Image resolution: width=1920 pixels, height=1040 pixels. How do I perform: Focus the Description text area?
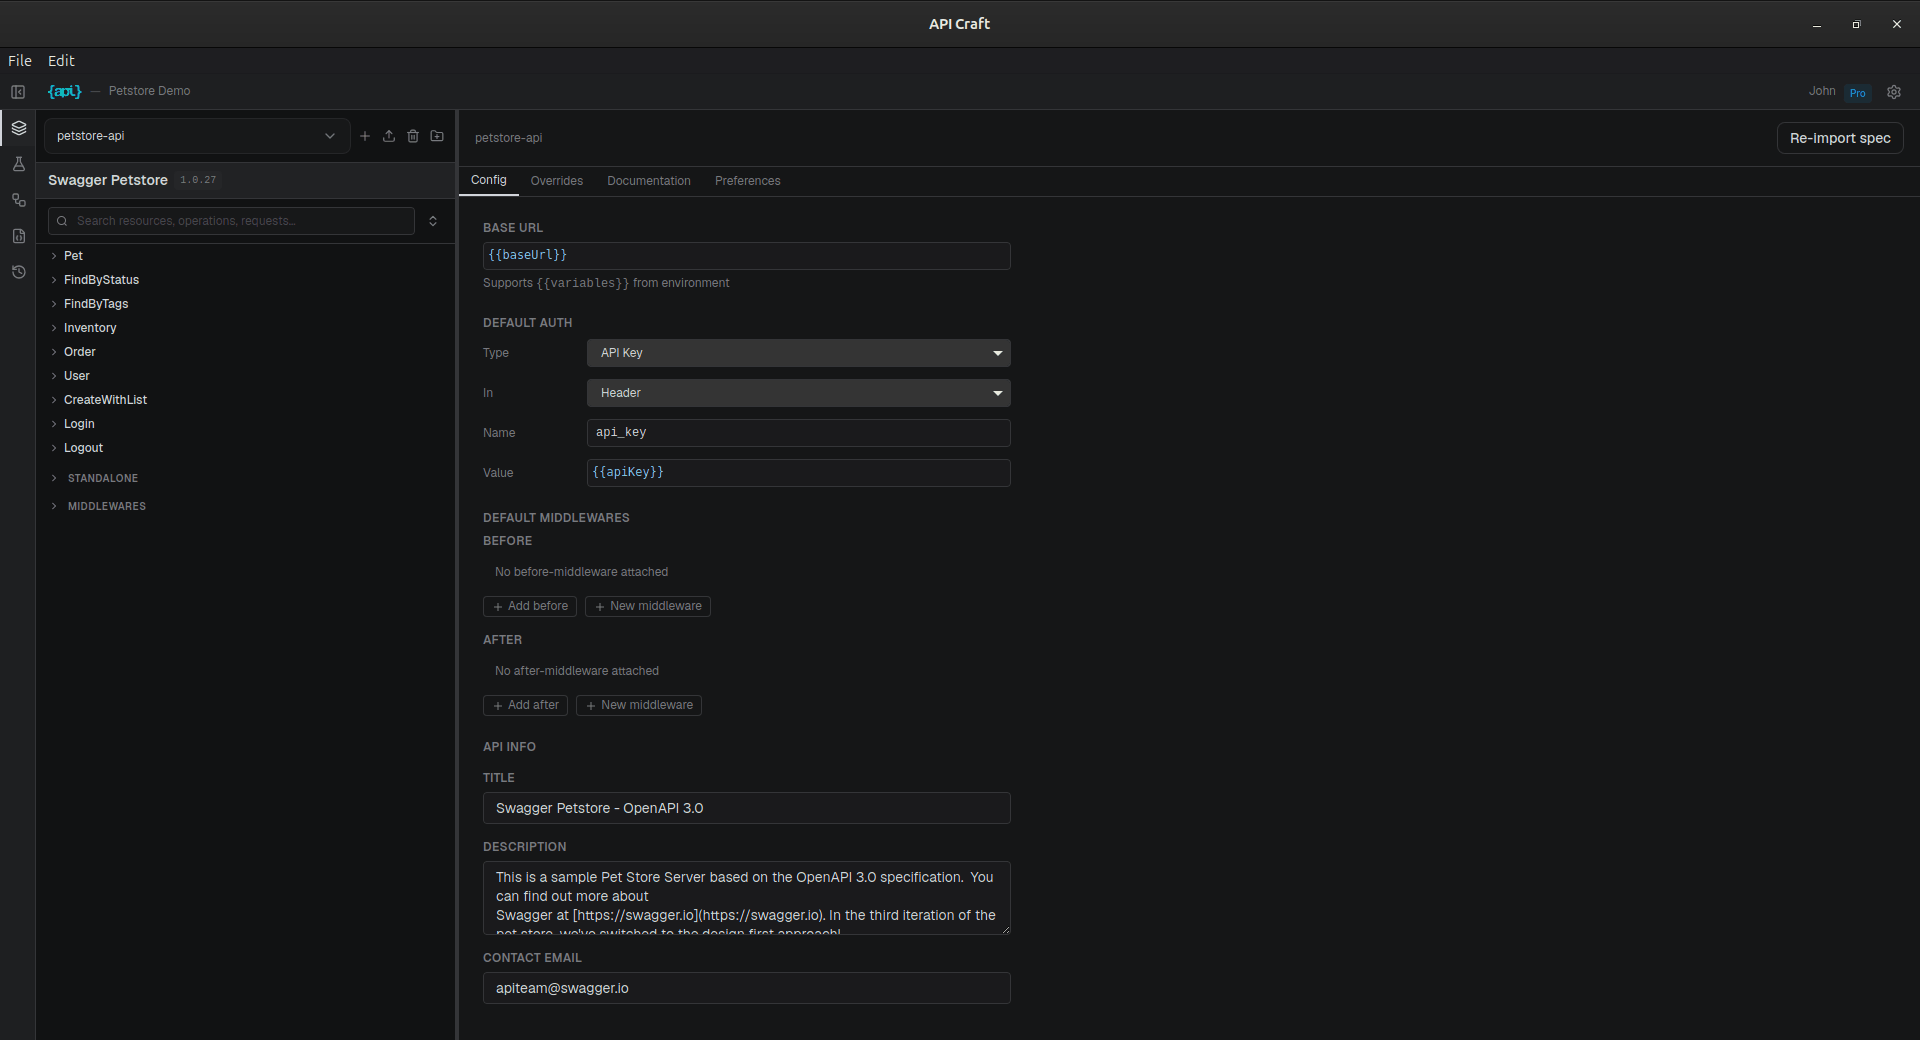(x=747, y=898)
